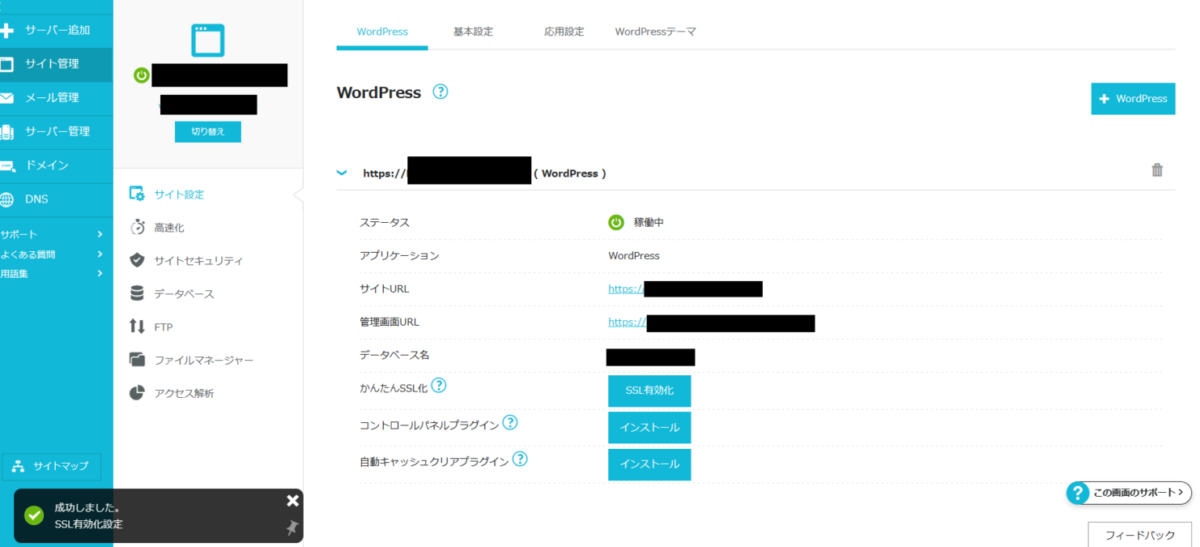Switch to the 基本設定 tab

pos(473,32)
